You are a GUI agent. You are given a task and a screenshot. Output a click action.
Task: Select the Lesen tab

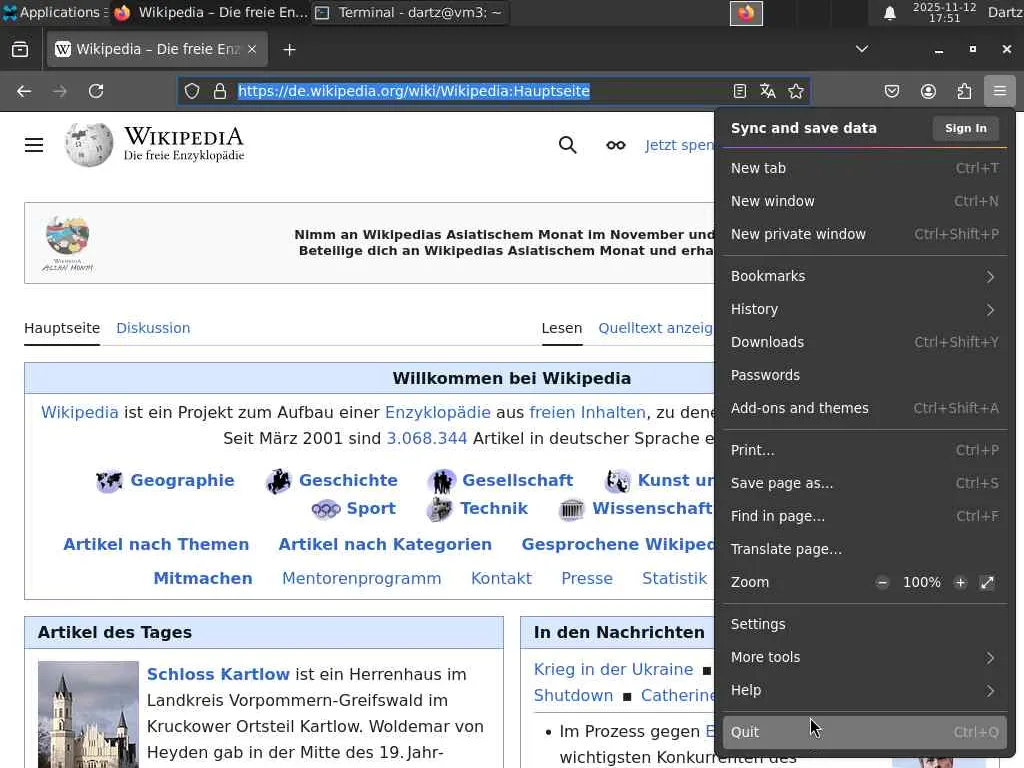562,328
